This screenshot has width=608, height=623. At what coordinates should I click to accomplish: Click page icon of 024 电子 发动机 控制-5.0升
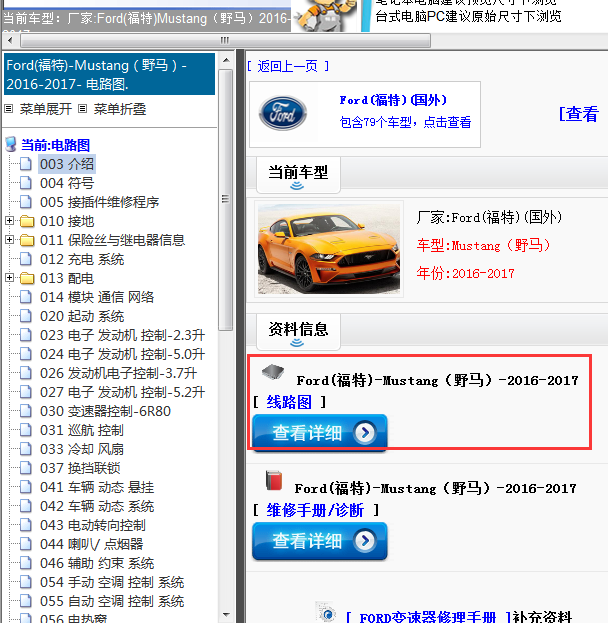click(26, 354)
